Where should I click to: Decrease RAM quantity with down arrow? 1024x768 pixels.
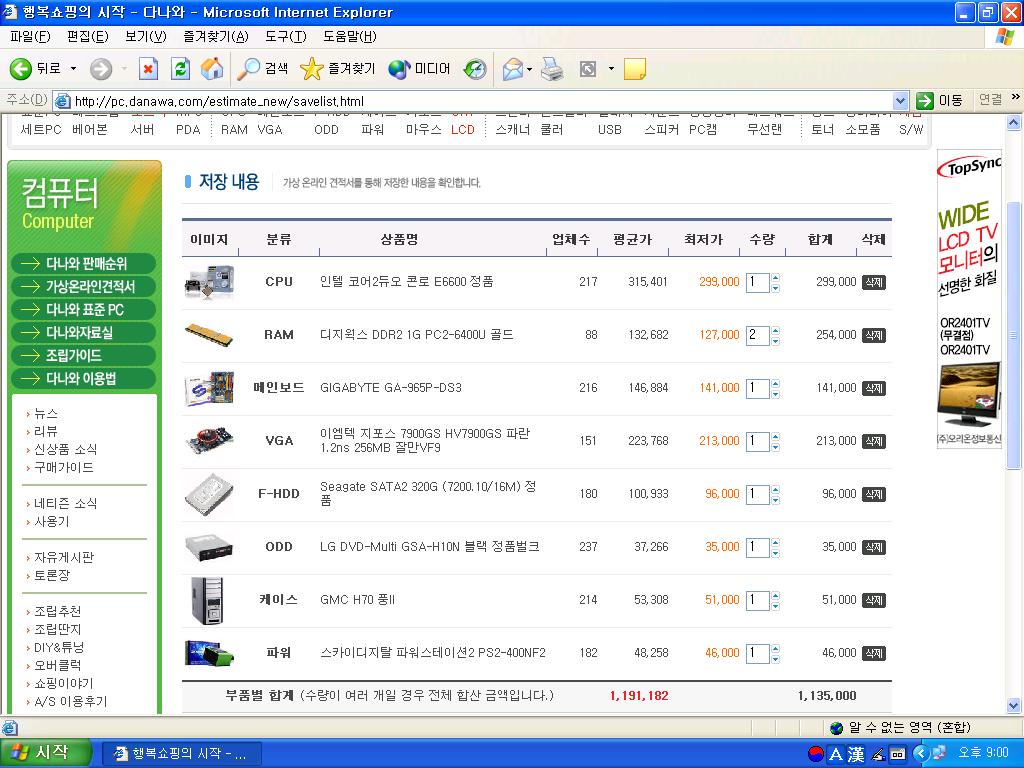[x=775, y=341]
